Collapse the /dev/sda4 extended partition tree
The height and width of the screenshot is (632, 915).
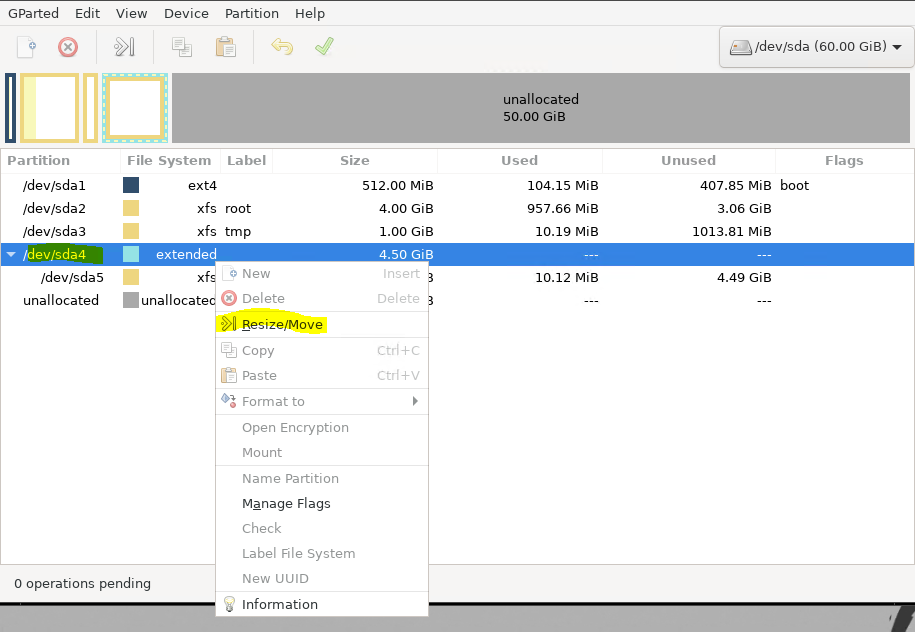(11, 254)
